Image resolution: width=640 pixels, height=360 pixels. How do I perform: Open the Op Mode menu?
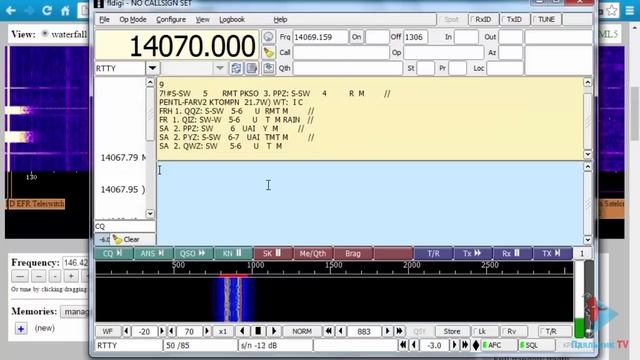point(133,20)
